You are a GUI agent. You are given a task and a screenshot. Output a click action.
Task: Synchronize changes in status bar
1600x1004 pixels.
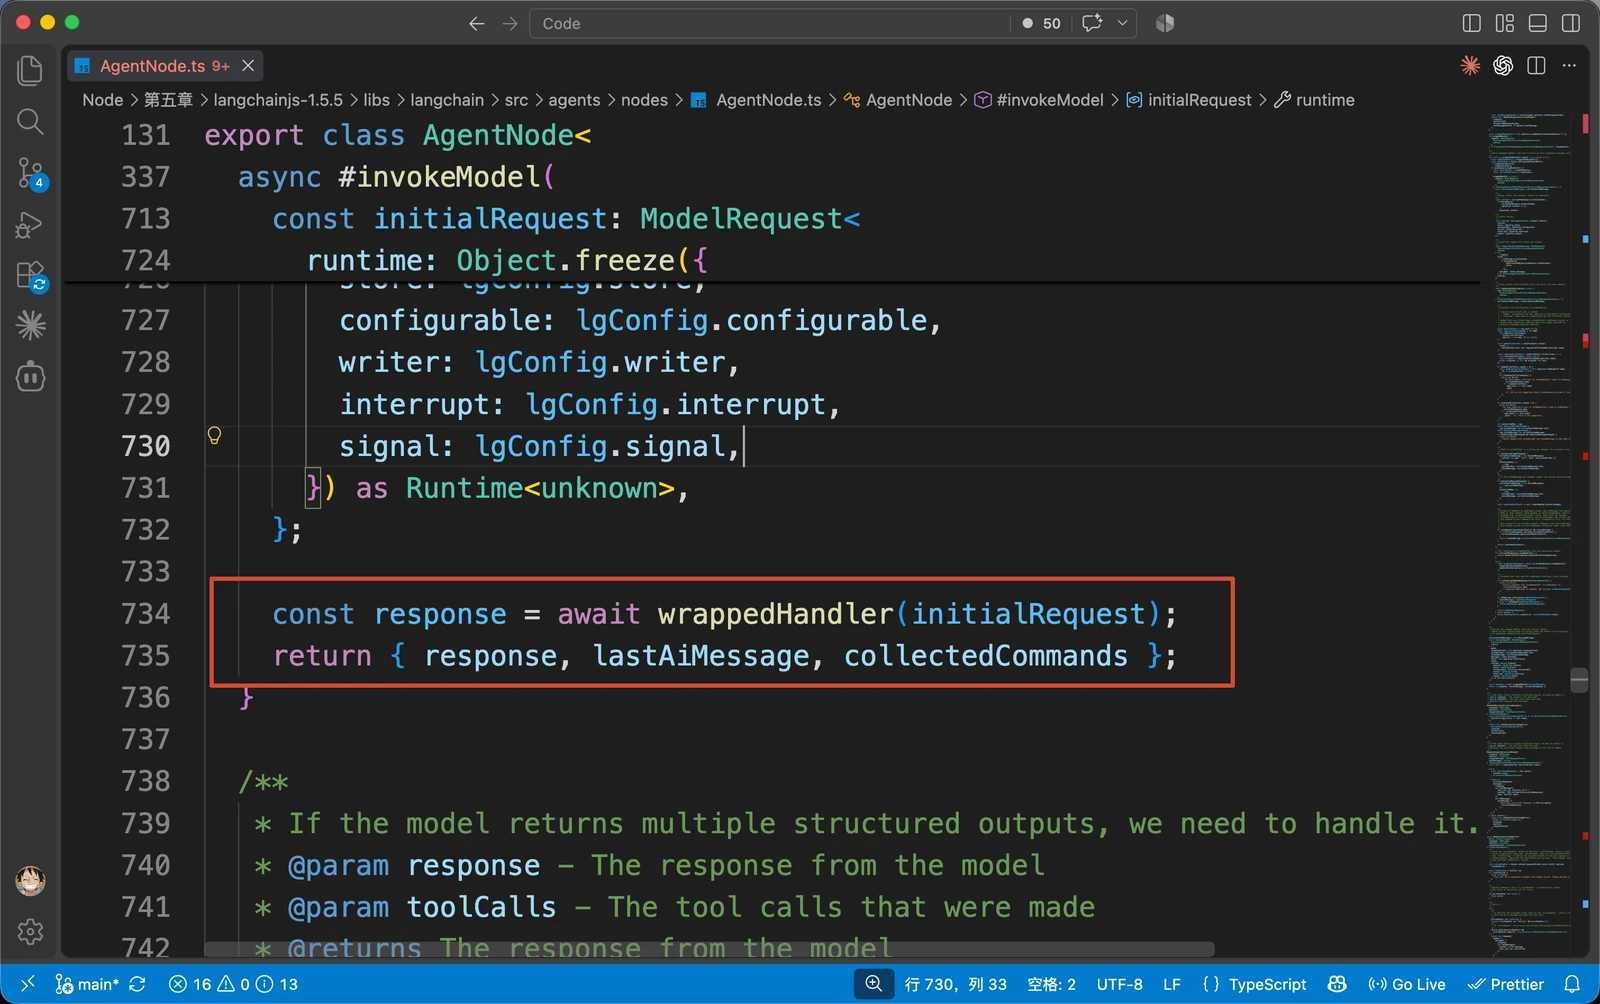(138, 984)
